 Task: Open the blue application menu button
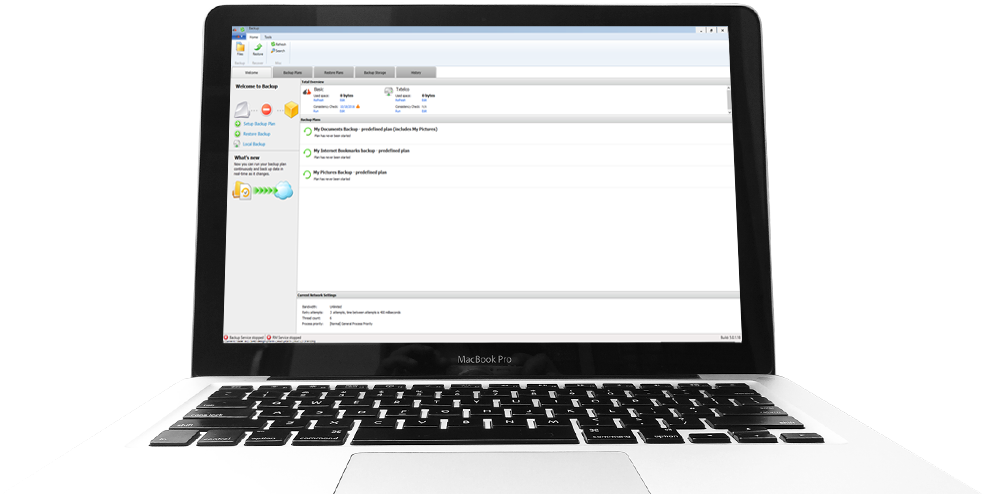pyautogui.click(x=239, y=37)
